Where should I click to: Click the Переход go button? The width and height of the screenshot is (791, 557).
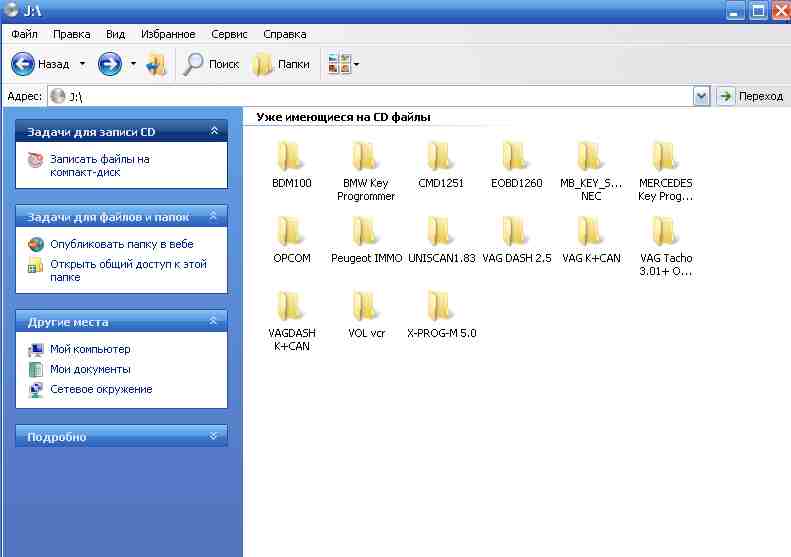tap(751, 96)
